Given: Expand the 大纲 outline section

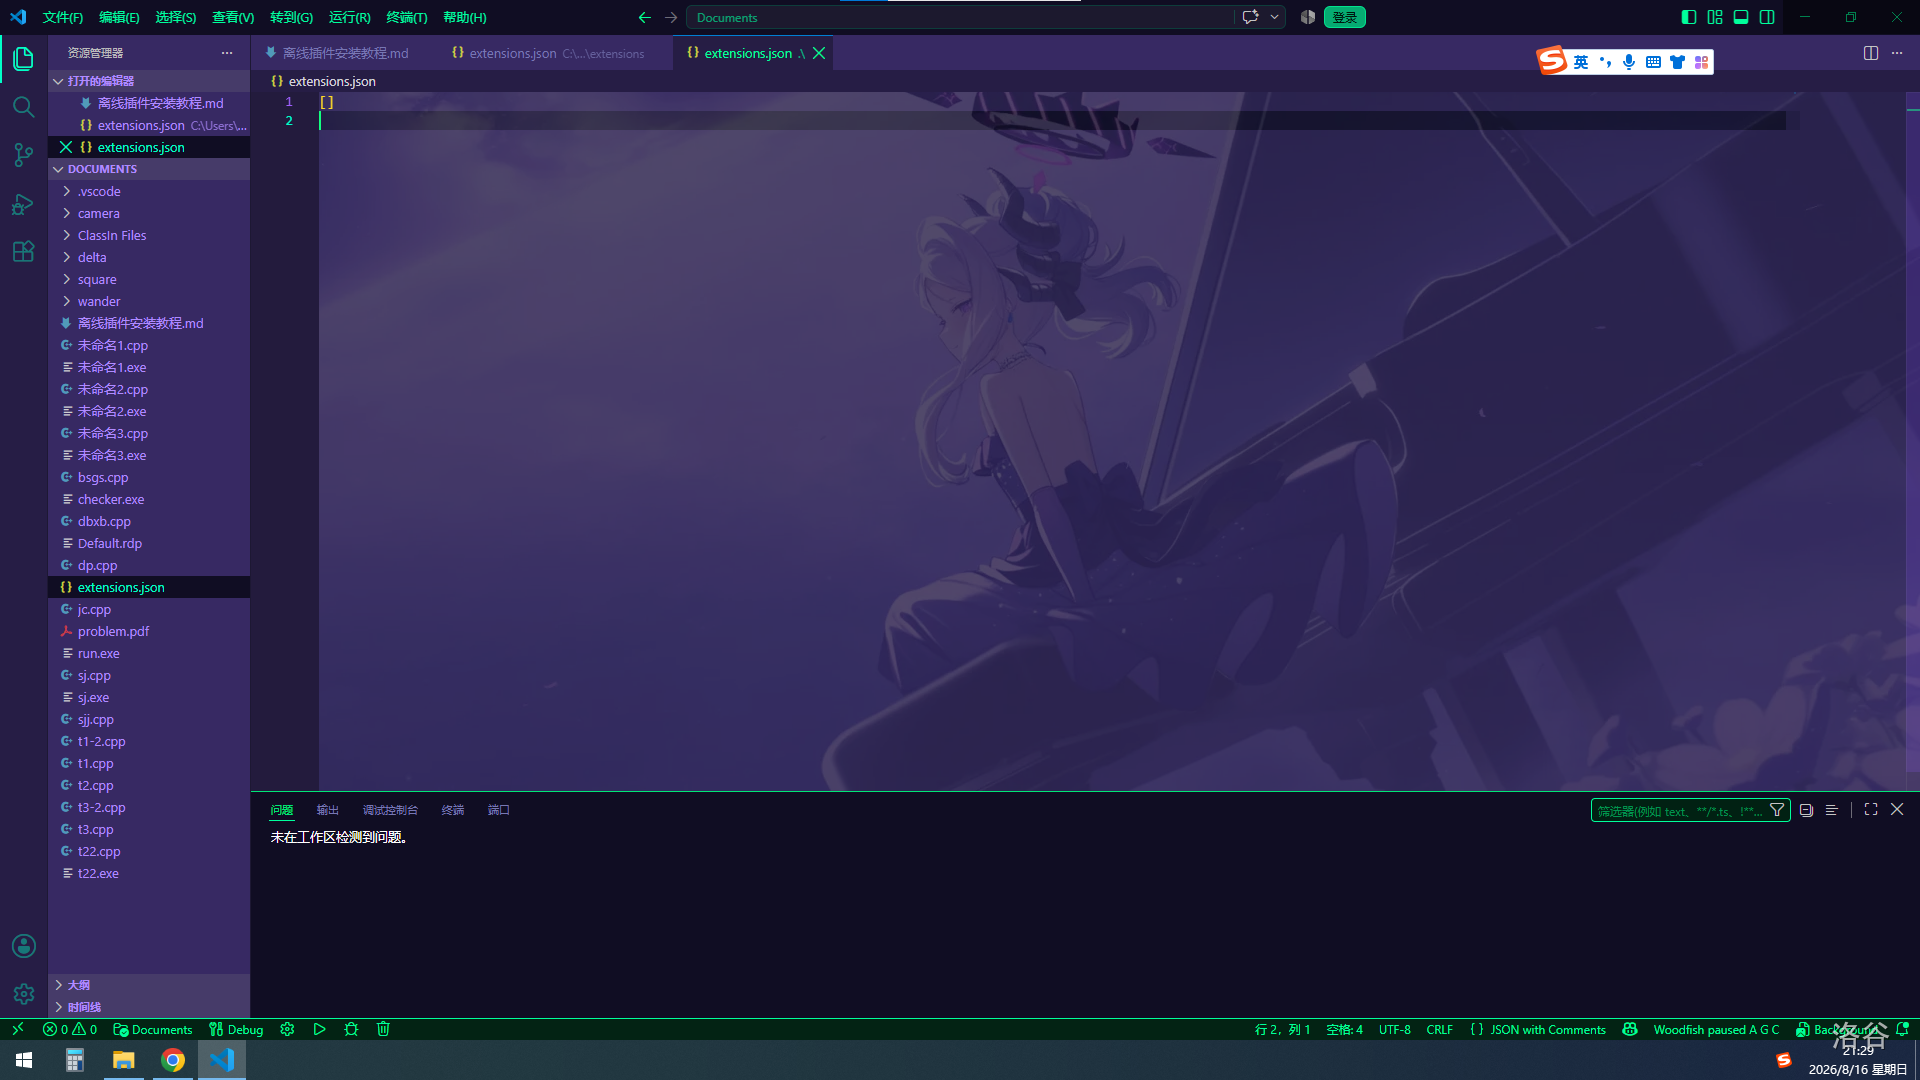Looking at the screenshot, I should point(149,985).
